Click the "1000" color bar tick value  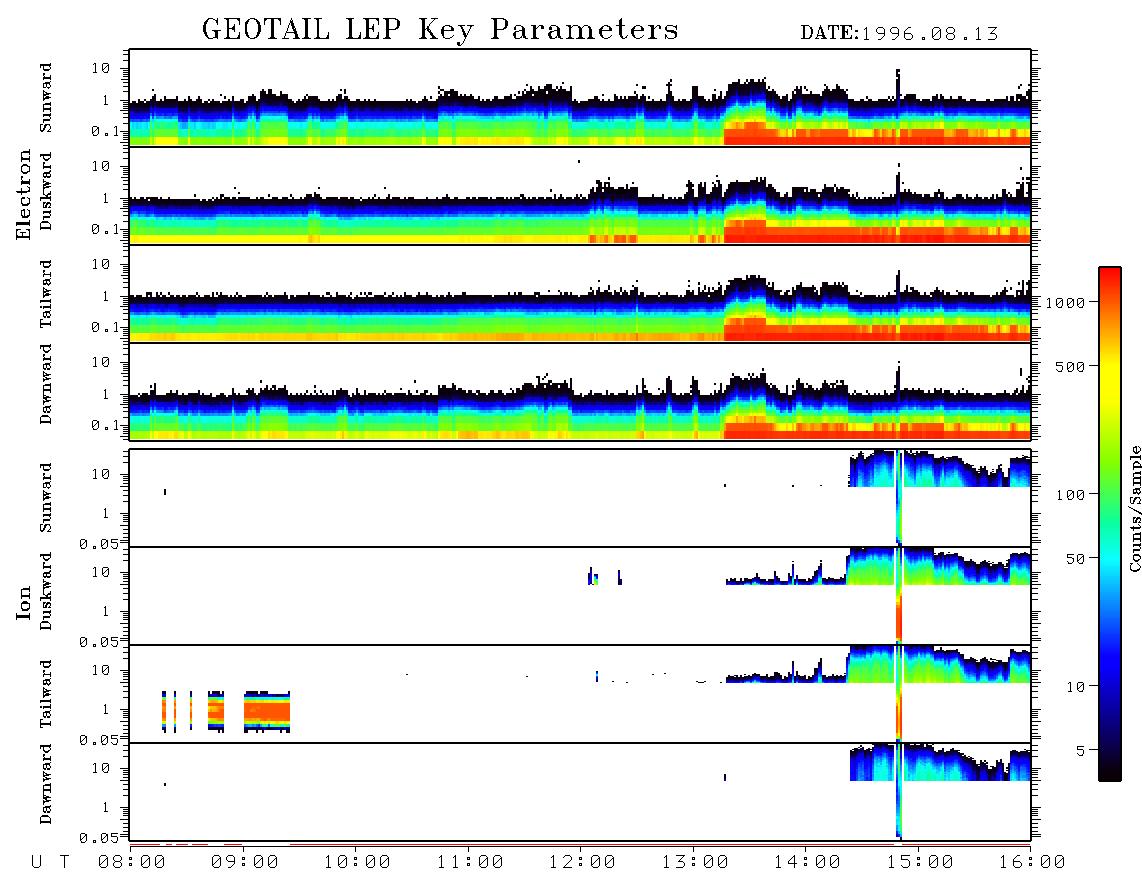click(x=1065, y=302)
